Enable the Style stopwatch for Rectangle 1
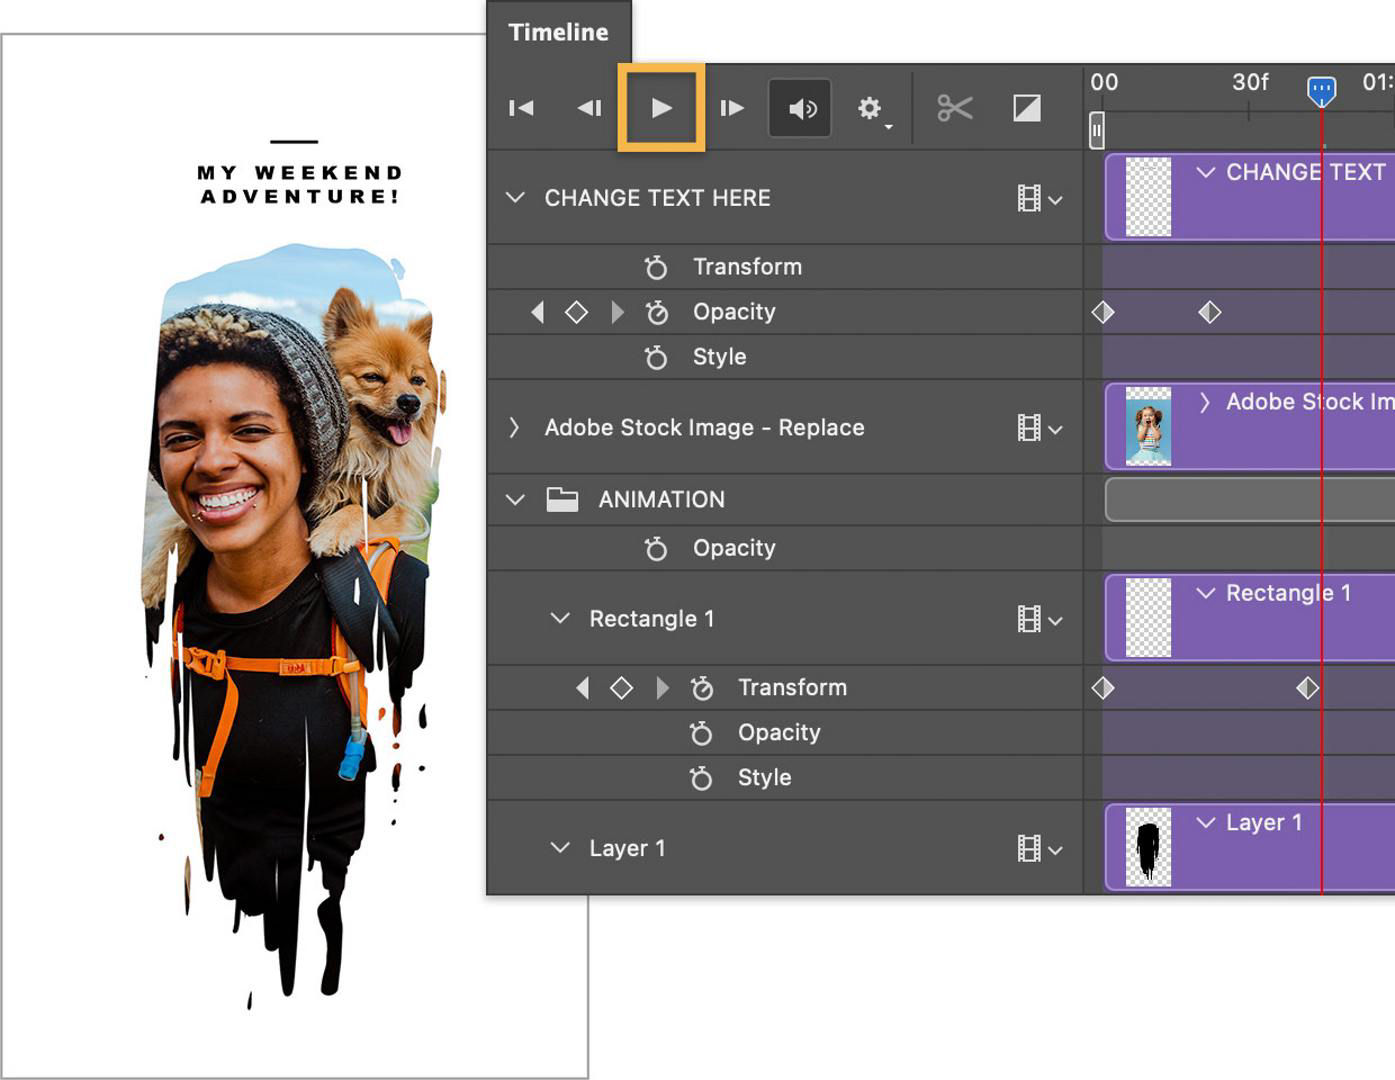The width and height of the screenshot is (1395, 1080). point(700,777)
